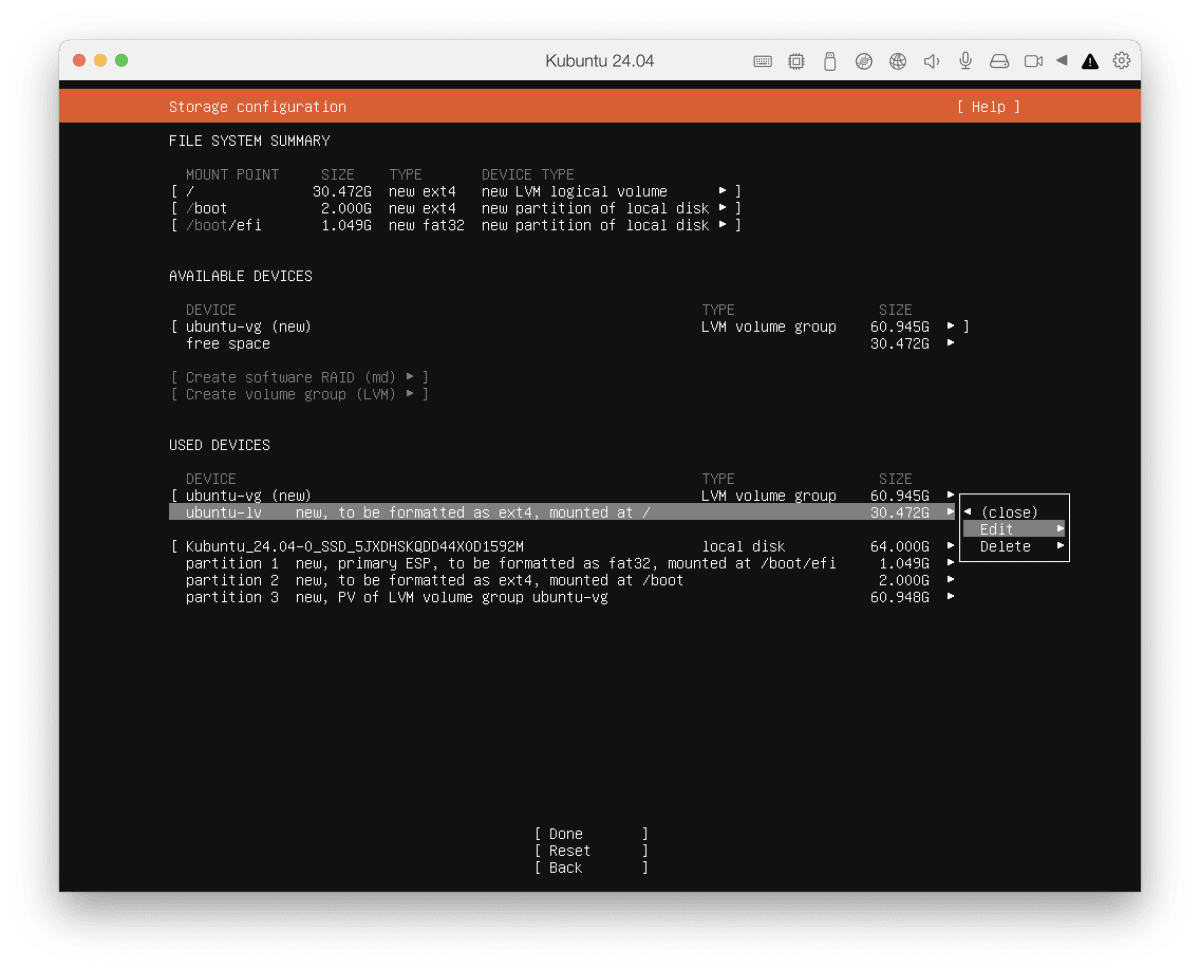Click the Reset button
1200x970 pixels.
click(x=591, y=851)
